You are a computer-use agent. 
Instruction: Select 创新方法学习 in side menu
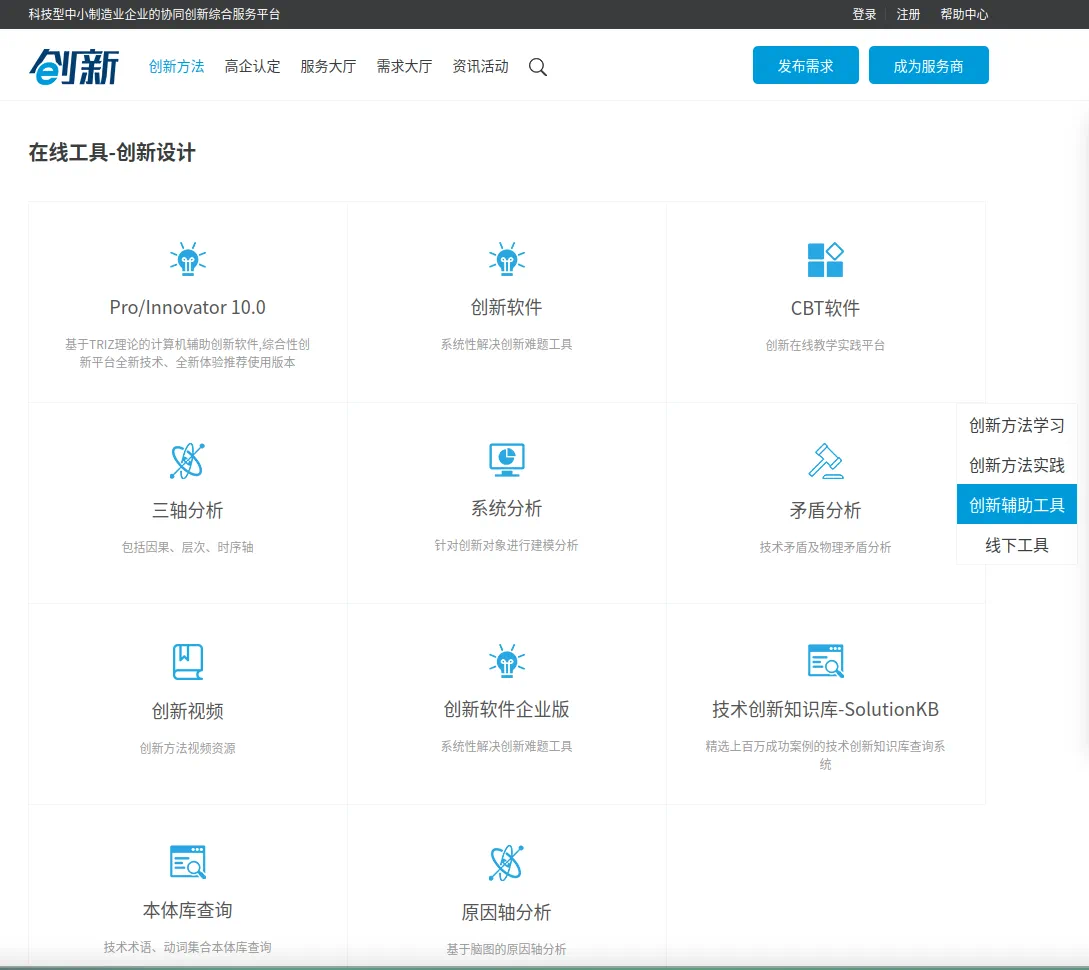pos(1017,425)
